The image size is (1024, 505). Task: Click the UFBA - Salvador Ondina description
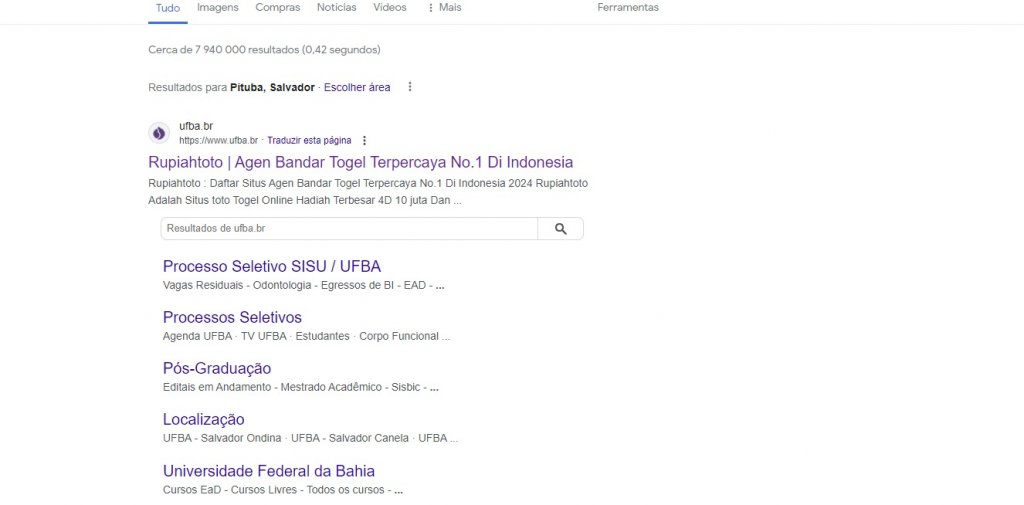click(x=310, y=438)
